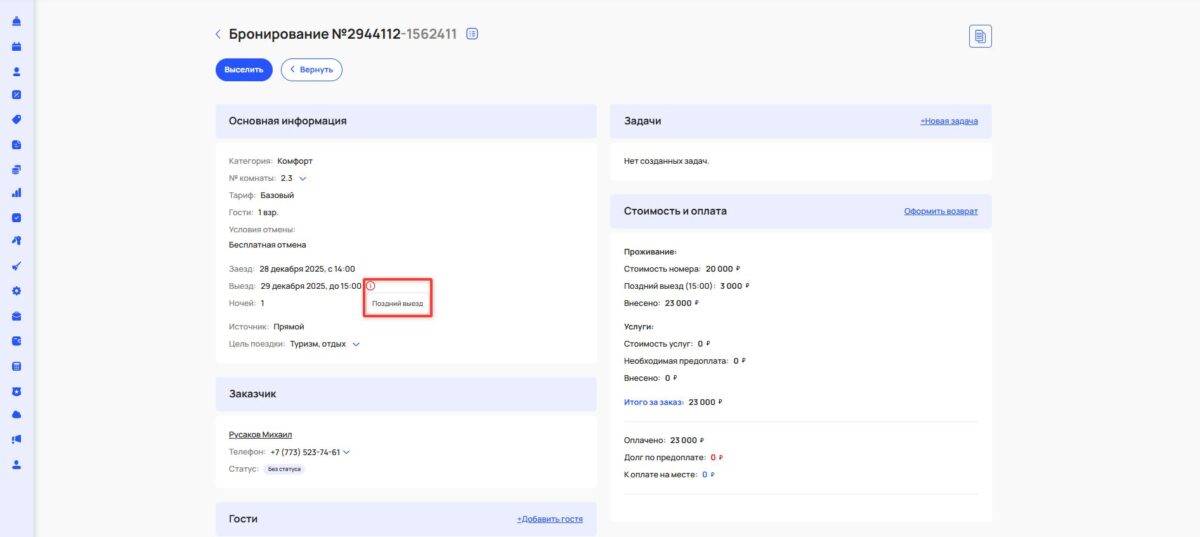The height and width of the screenshot is (537, 1200).
Task: Open the shield icon in sidebar
Action: tap(17, 390)
